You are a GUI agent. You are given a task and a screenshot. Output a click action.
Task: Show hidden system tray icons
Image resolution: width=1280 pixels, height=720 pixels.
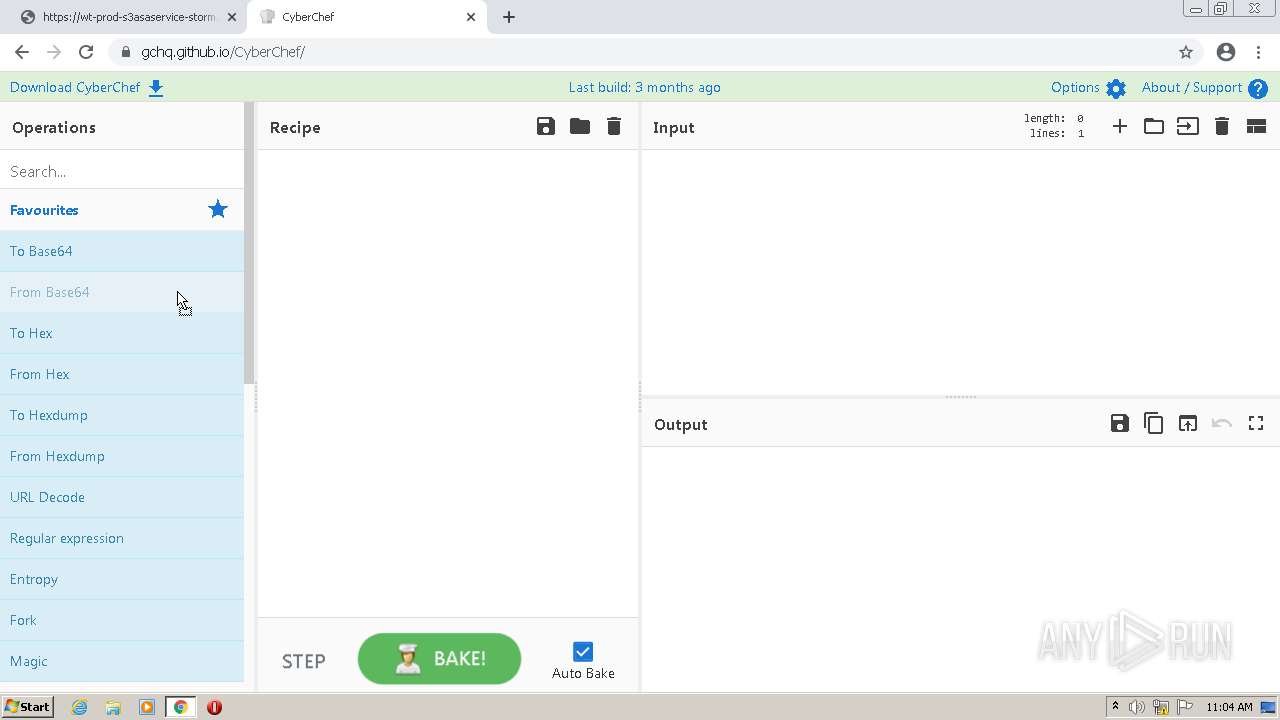pos(1115,707)
